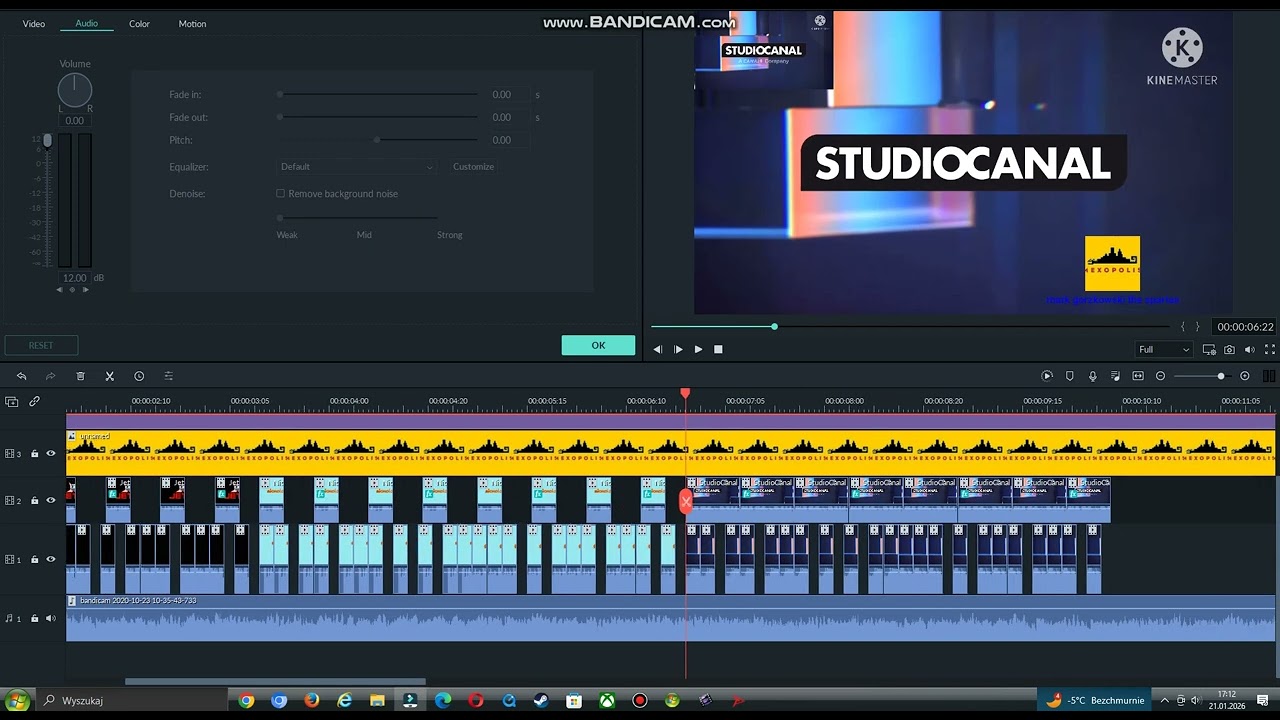Step to previous frame

coord(657,349)
